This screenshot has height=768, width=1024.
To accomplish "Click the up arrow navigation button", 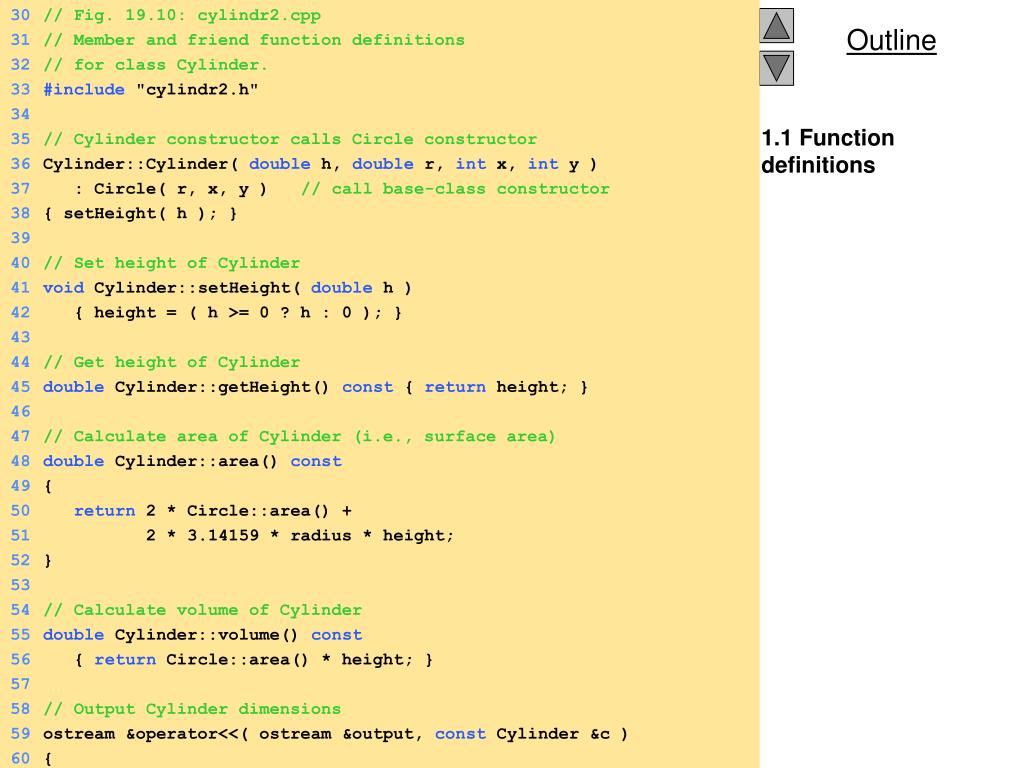I will click(x=776, y=25).
